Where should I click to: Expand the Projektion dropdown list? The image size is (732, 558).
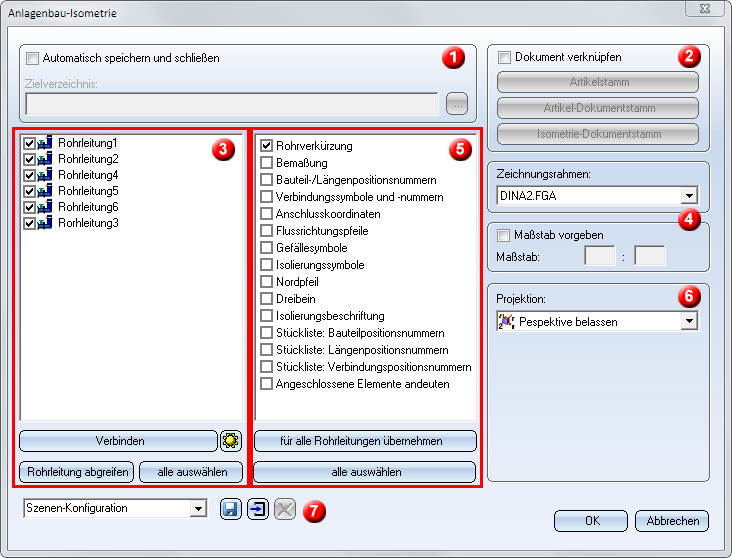click(689, 321)
